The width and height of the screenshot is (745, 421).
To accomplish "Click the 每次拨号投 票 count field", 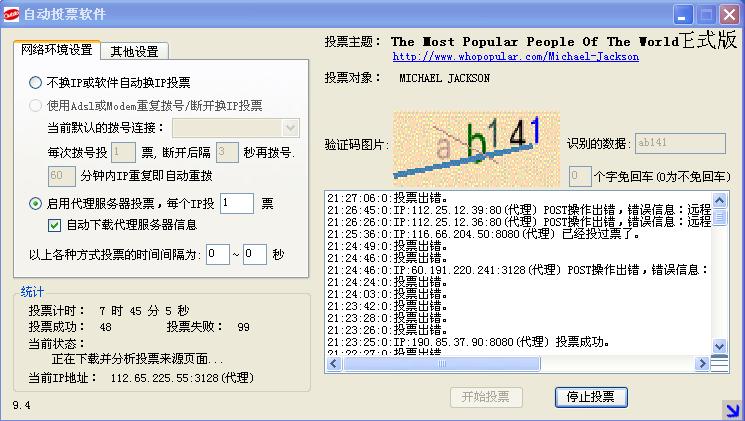I will coord(123,153).
